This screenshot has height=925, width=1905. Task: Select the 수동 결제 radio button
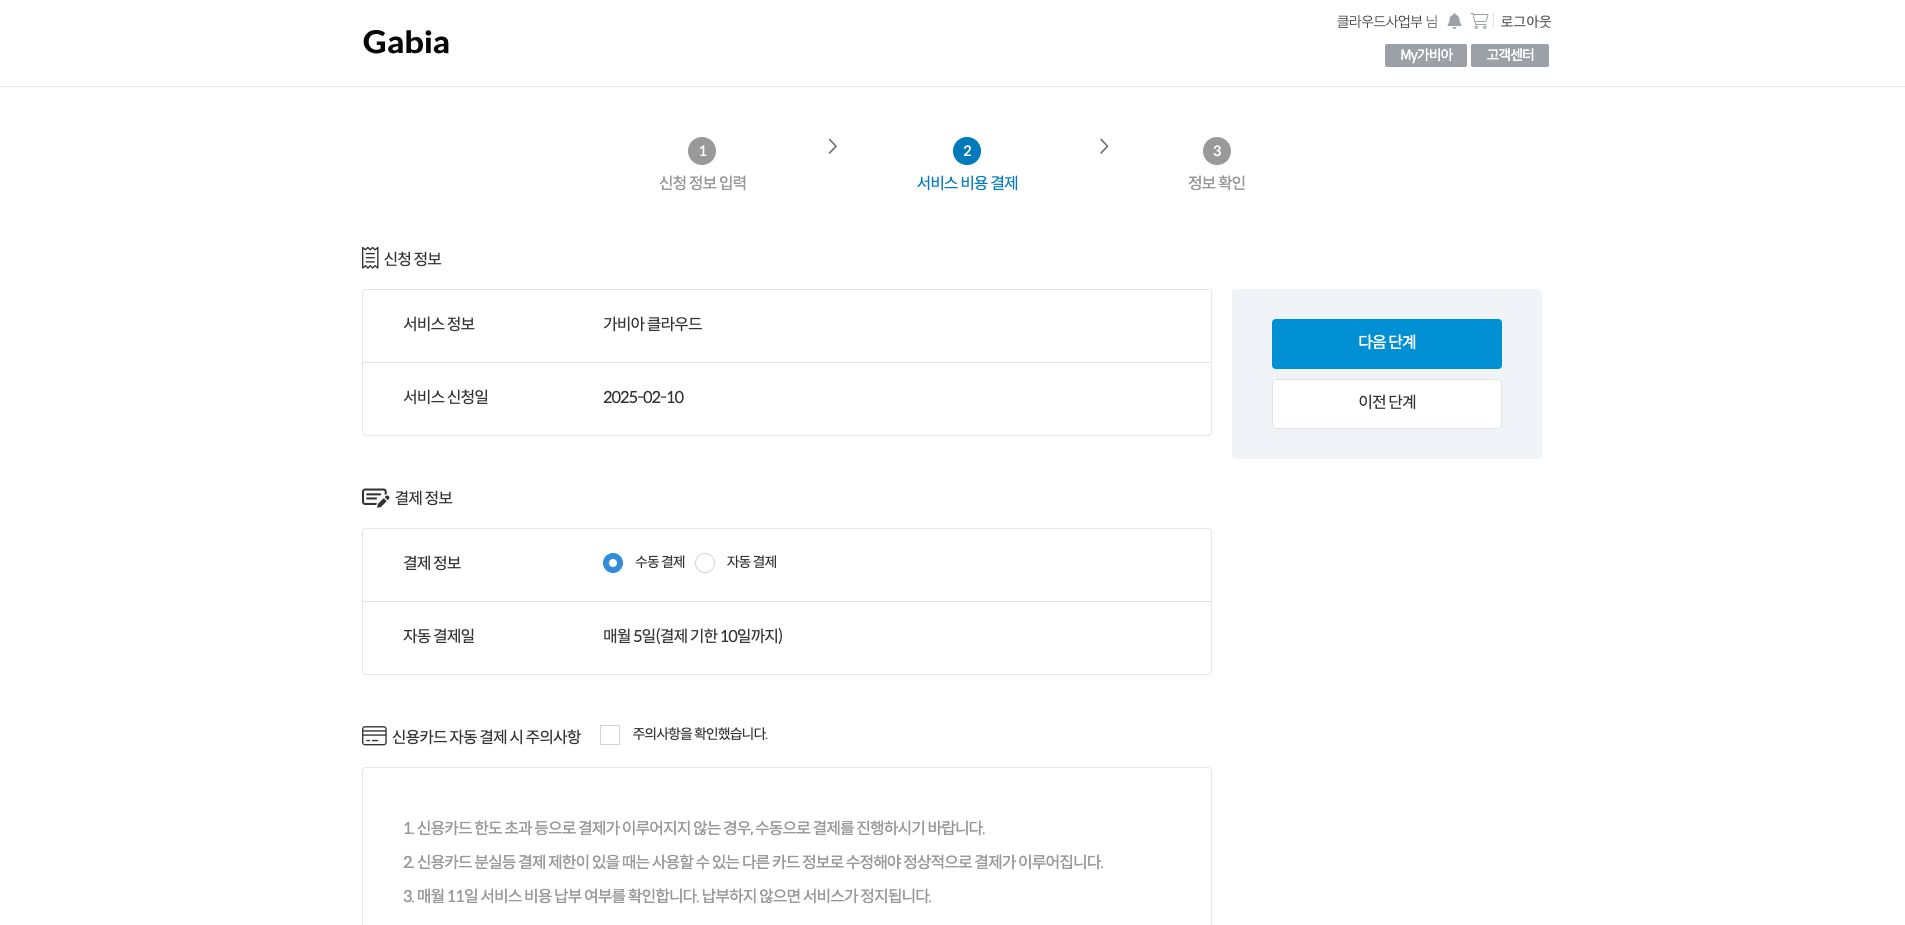[x=613, y=563]
